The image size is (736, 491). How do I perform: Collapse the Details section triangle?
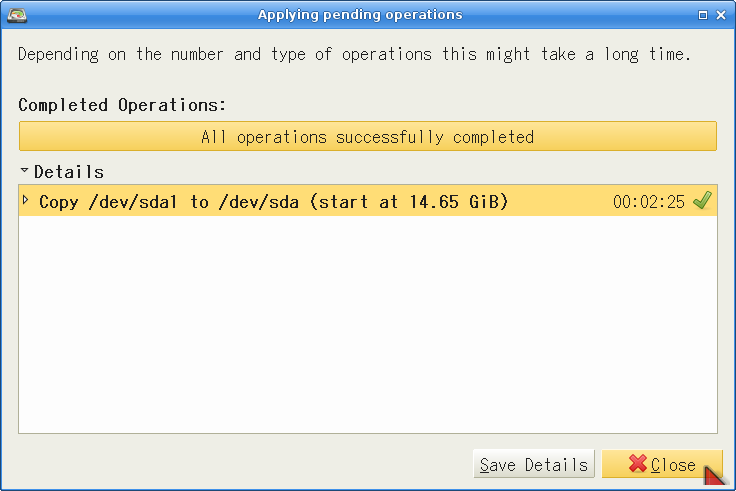25,171
